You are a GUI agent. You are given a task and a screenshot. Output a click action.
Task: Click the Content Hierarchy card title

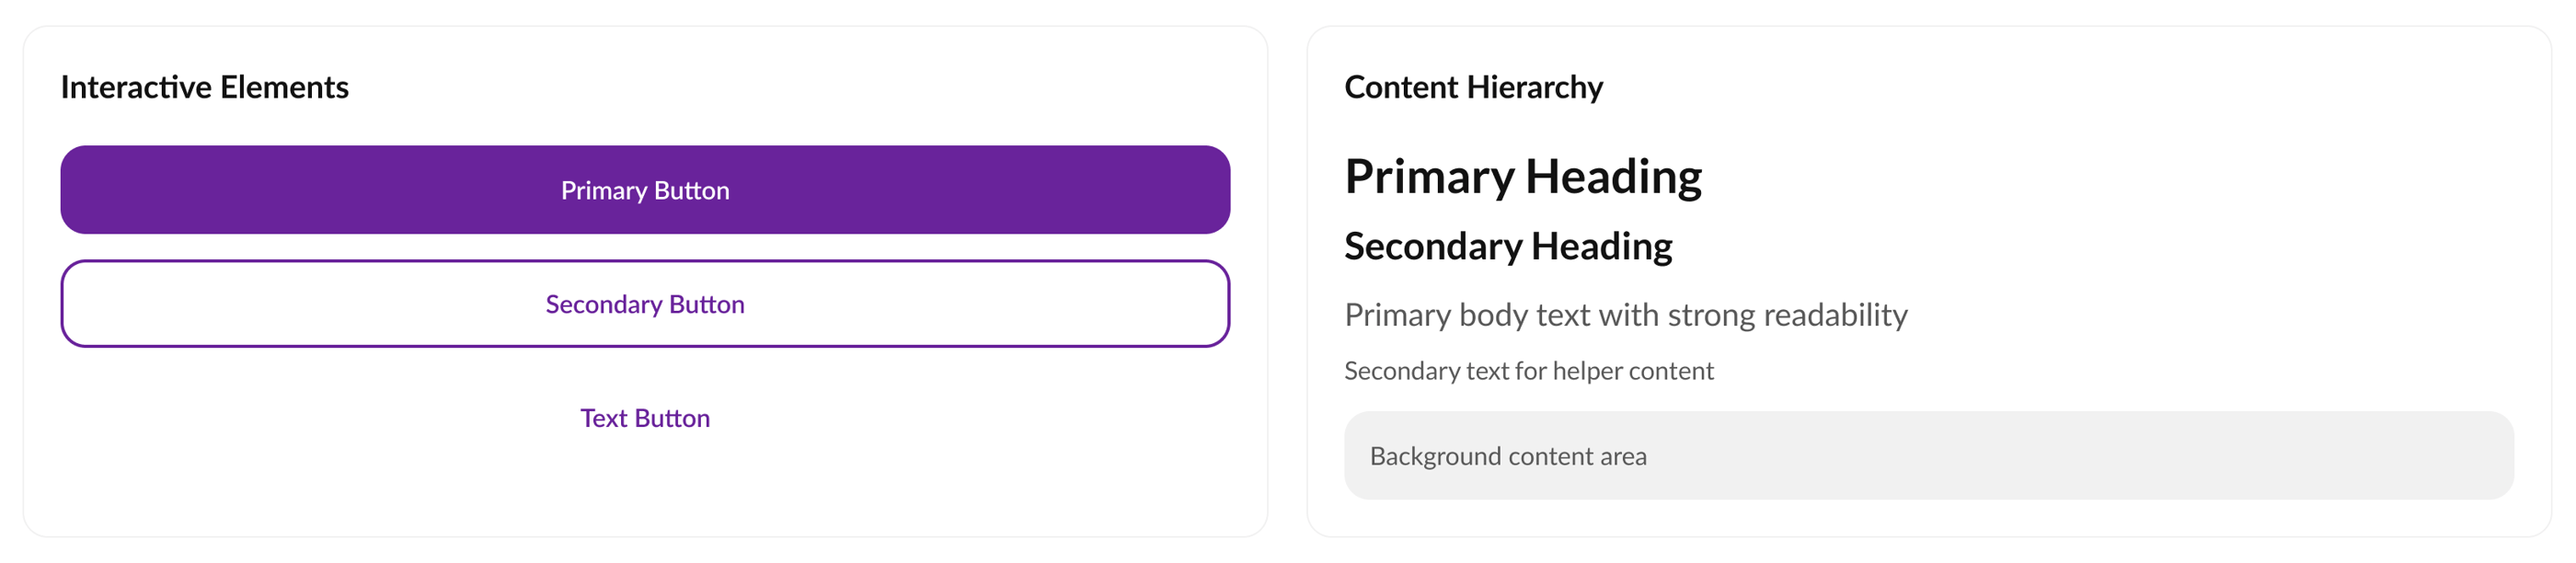[1473, 88]
